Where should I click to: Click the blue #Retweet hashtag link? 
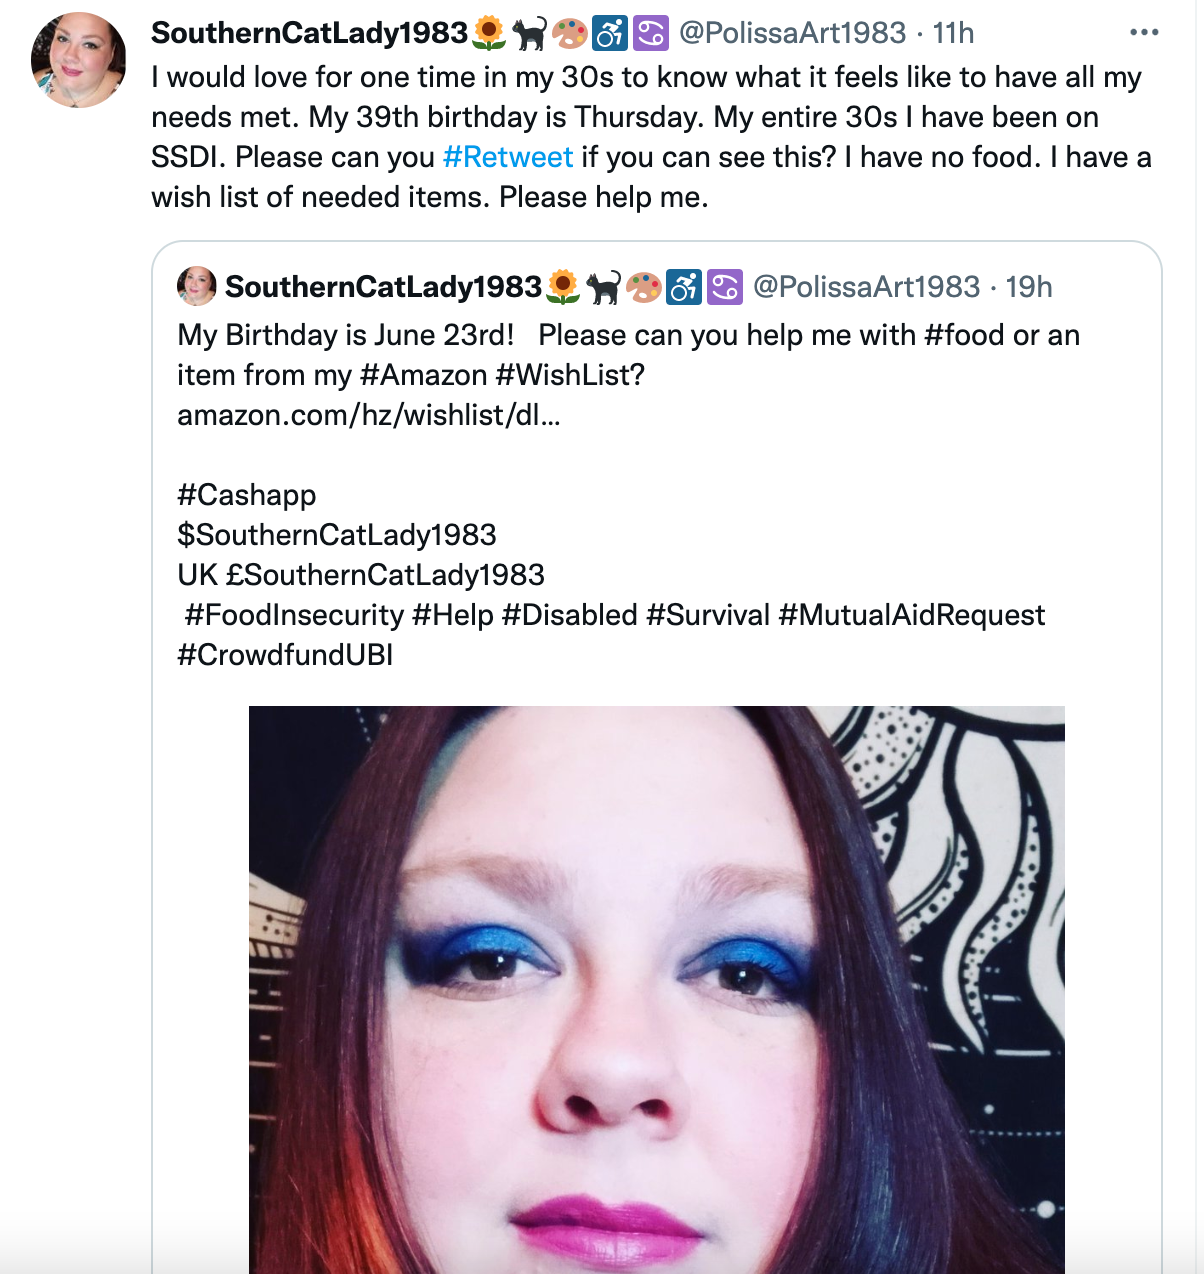coord(508,157)
